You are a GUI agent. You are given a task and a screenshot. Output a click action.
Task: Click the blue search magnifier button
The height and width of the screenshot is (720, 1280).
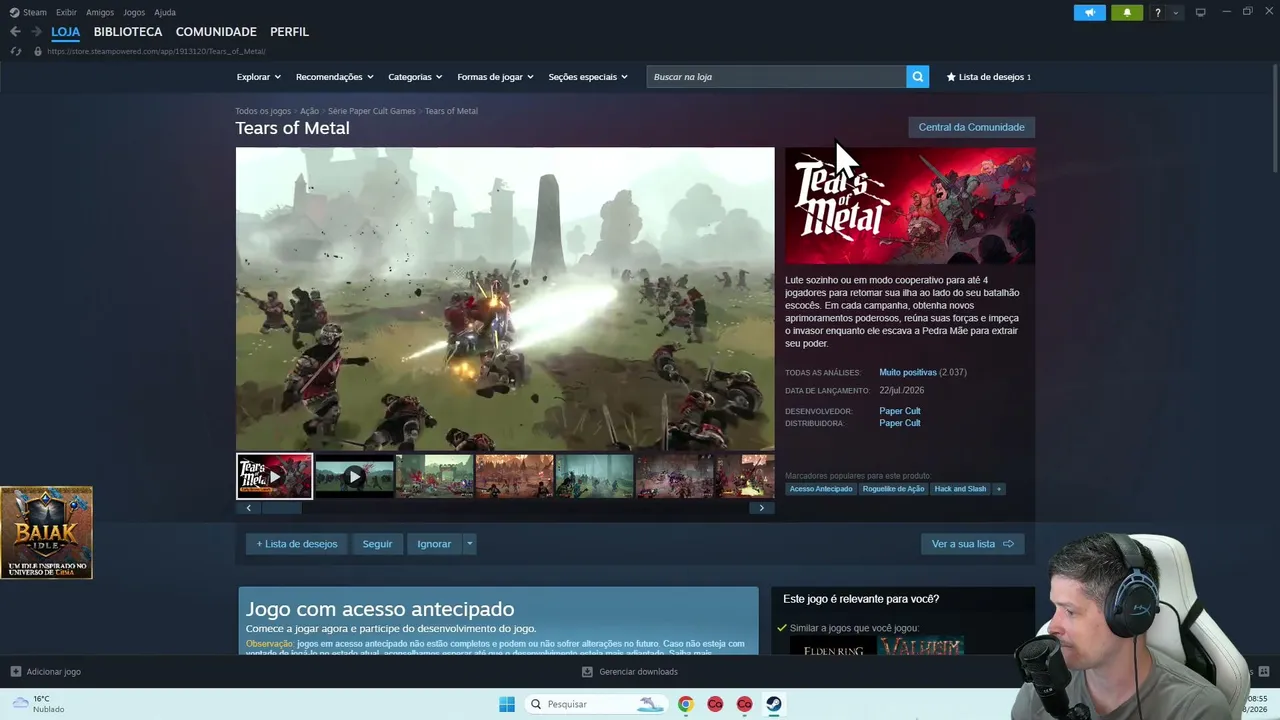pos(917,77)
